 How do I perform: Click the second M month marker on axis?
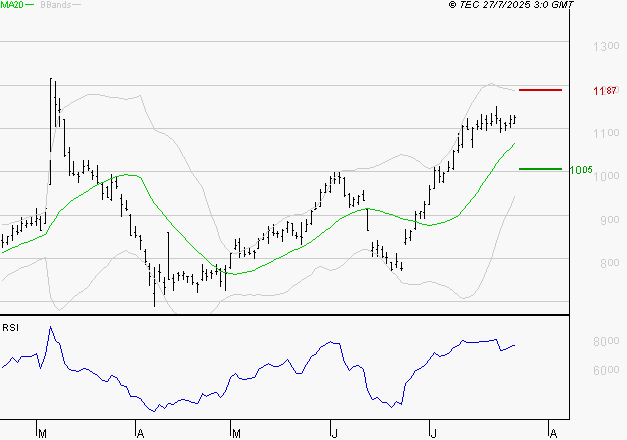[236, 434]
